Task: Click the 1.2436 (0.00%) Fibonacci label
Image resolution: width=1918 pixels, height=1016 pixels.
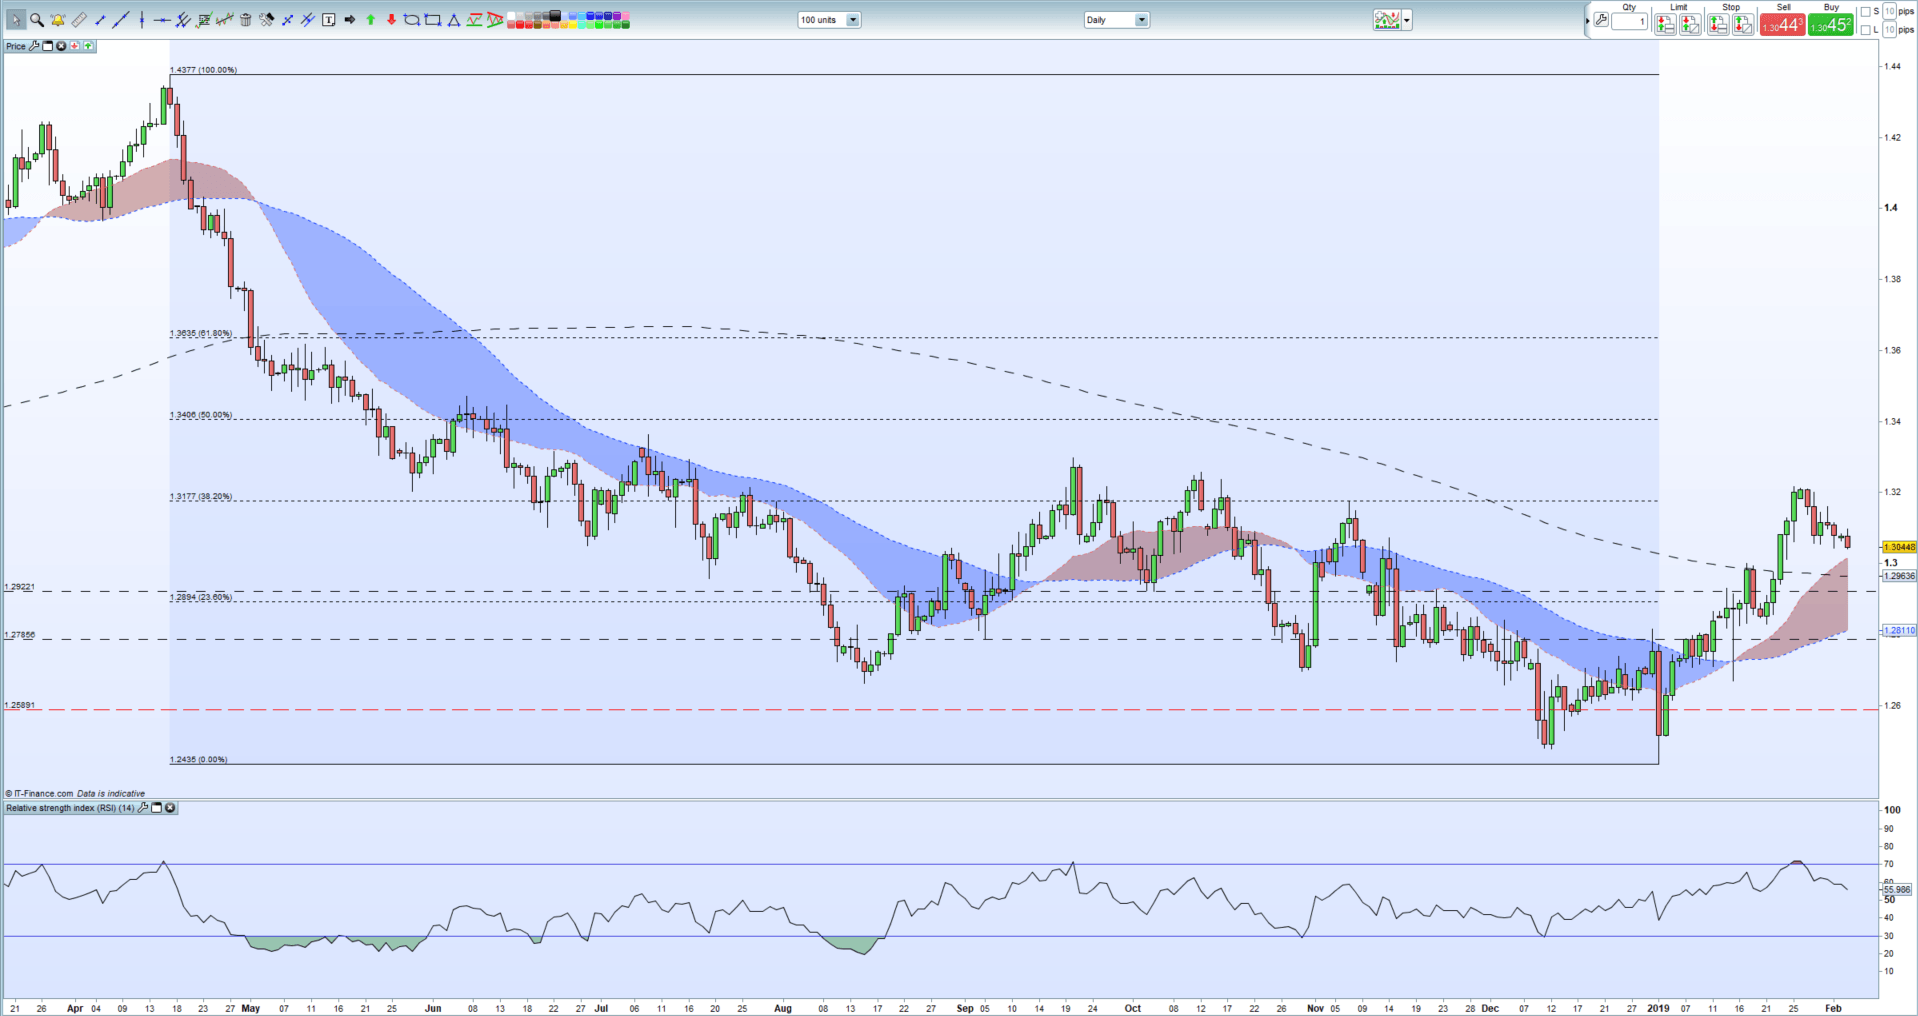Action: [199, 759]
